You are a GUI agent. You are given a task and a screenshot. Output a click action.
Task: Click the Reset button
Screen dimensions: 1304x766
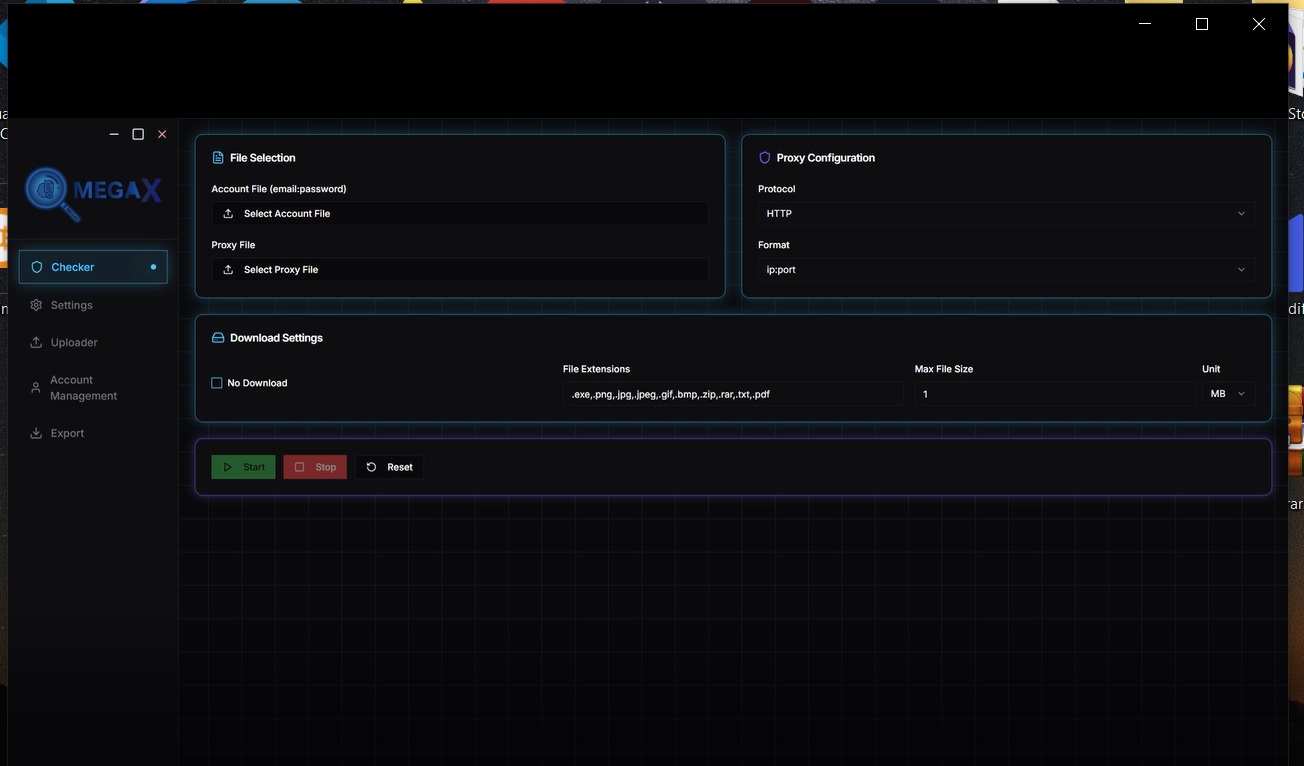pyautogui.click(x=389, y=467)
